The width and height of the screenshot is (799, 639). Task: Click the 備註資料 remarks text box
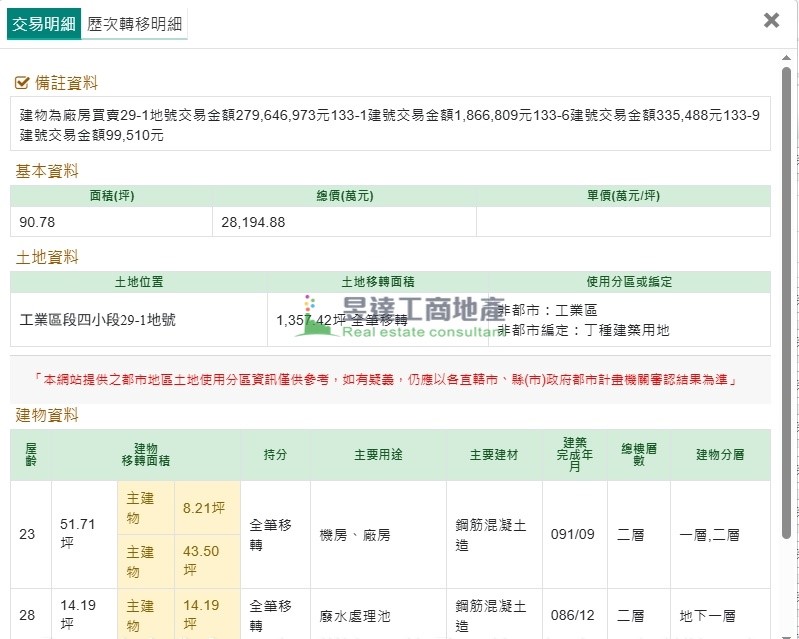390,124
